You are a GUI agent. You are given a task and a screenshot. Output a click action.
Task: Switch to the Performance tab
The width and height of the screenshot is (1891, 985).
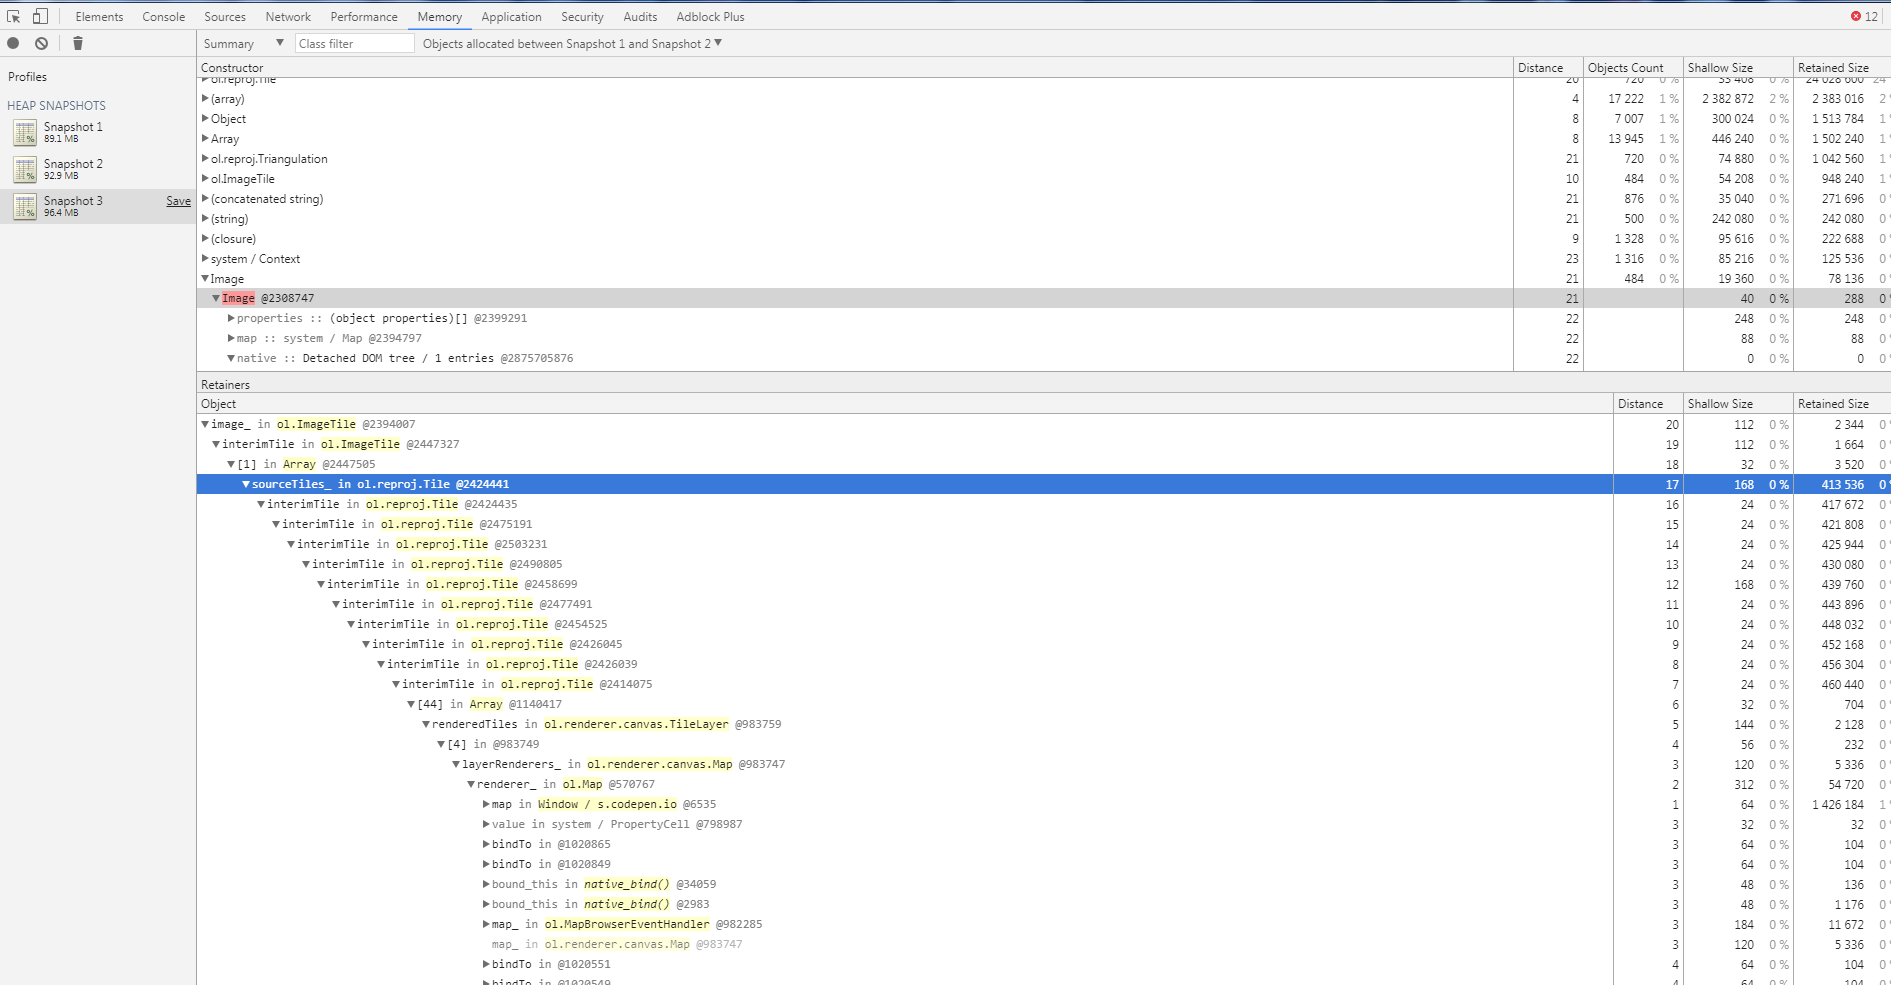pyautogui.click(x=364, y=16)
